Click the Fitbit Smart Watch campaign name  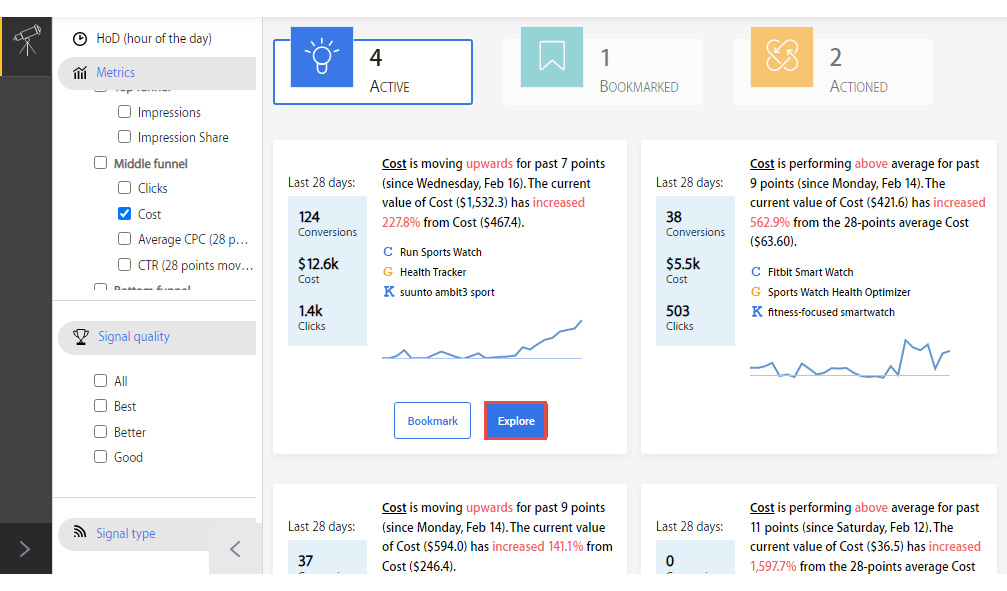pos(810,272)
